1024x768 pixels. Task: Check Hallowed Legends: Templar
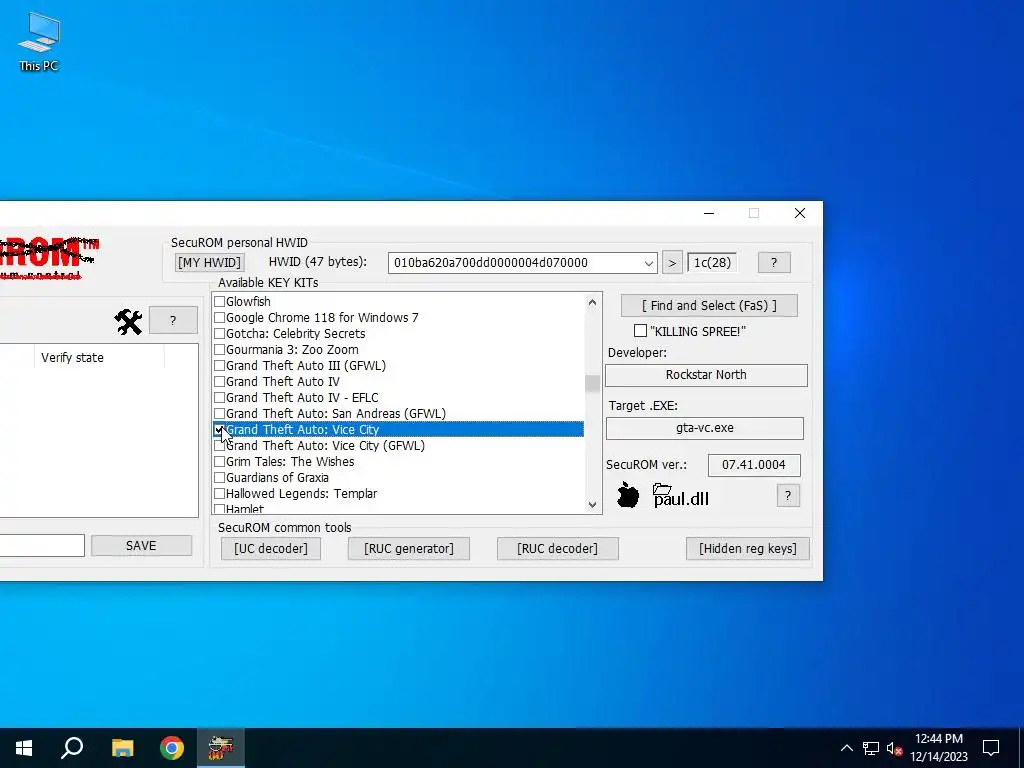click(219, 494)
